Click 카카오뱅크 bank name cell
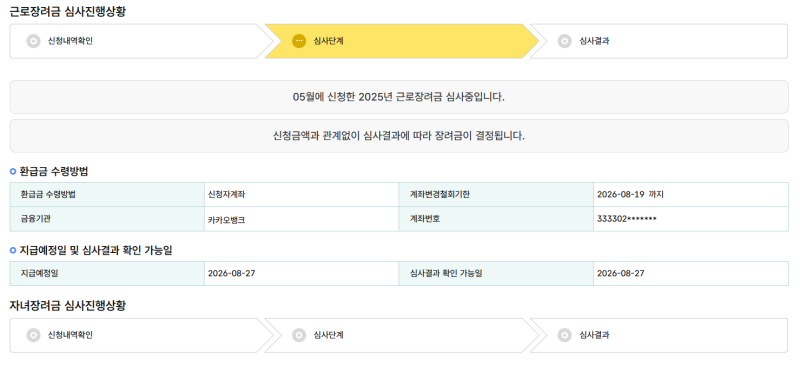The width and height of the screenshot is (800, 366). point(302,219)
